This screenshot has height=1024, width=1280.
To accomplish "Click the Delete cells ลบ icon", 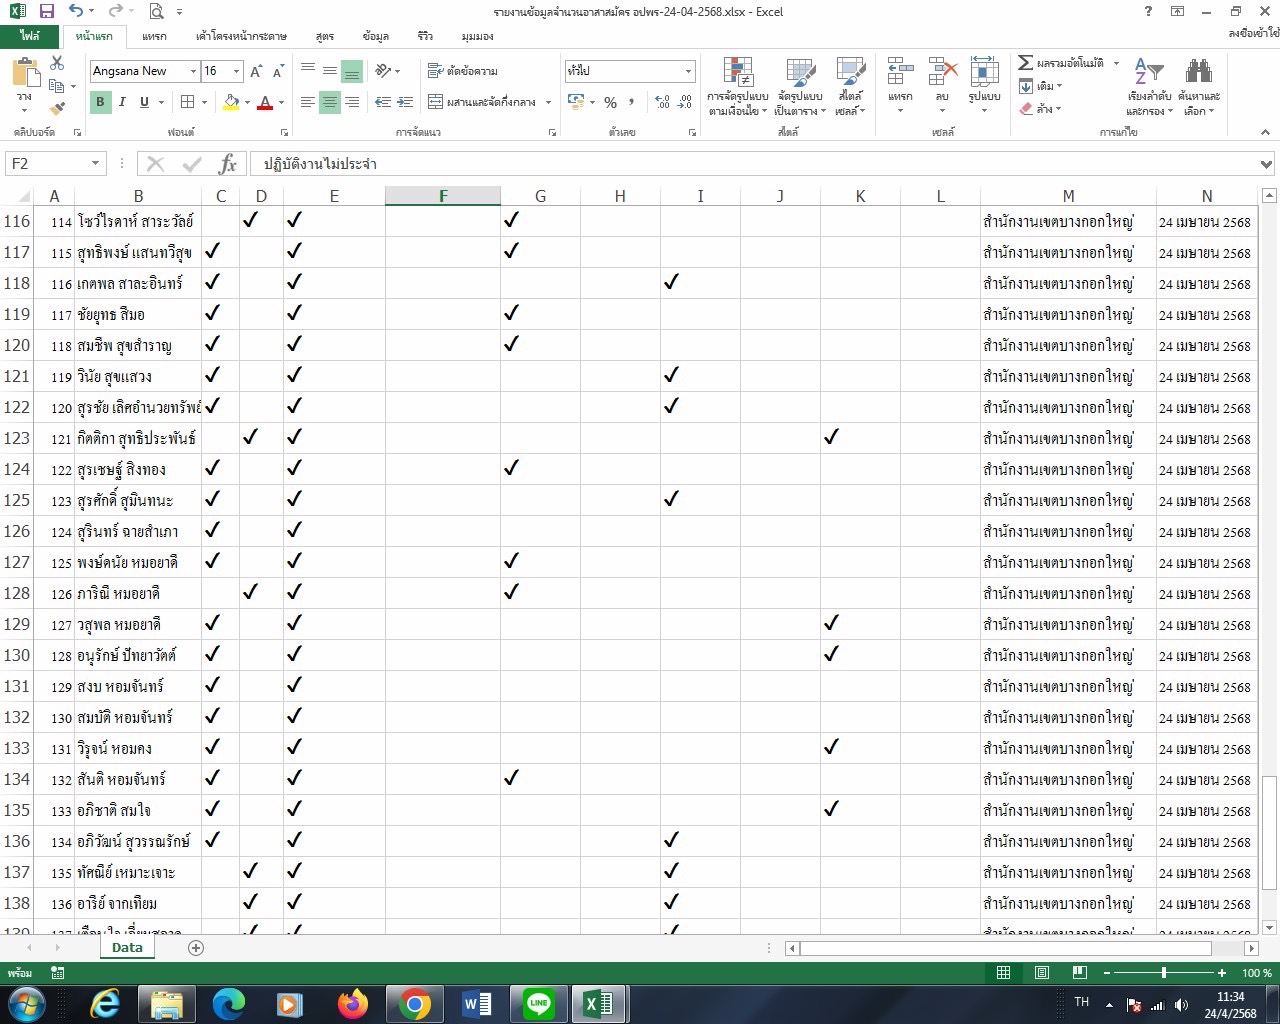I will click(x=942, y=73).
